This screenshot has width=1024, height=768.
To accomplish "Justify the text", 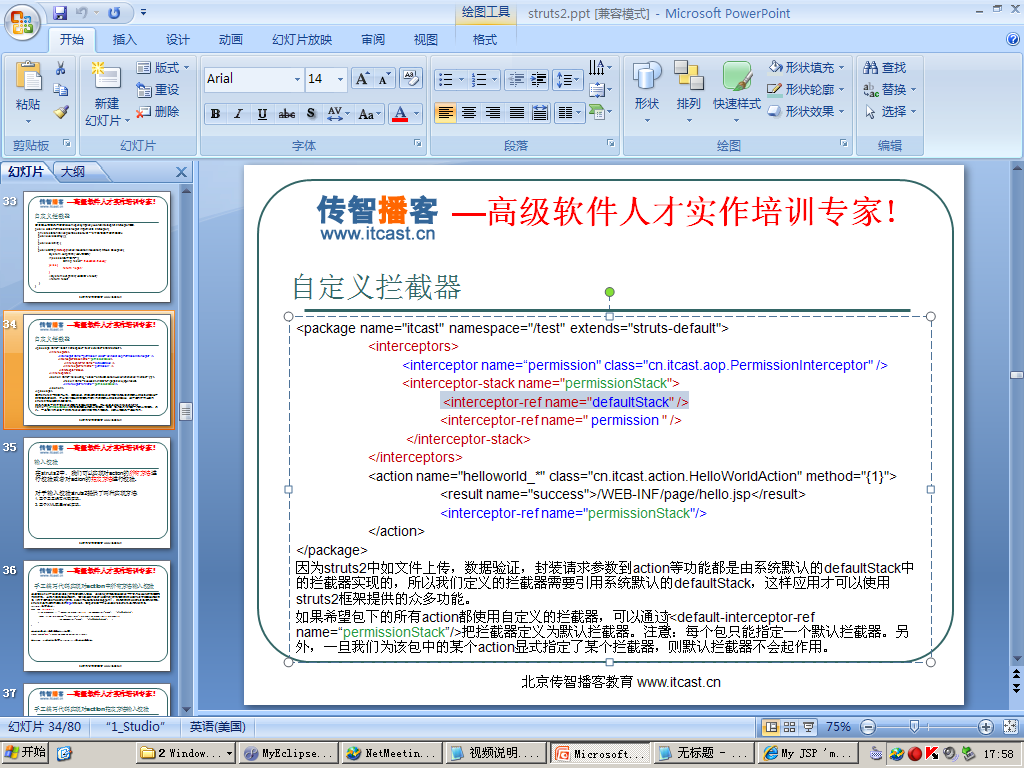I will [x=517, y=113].
